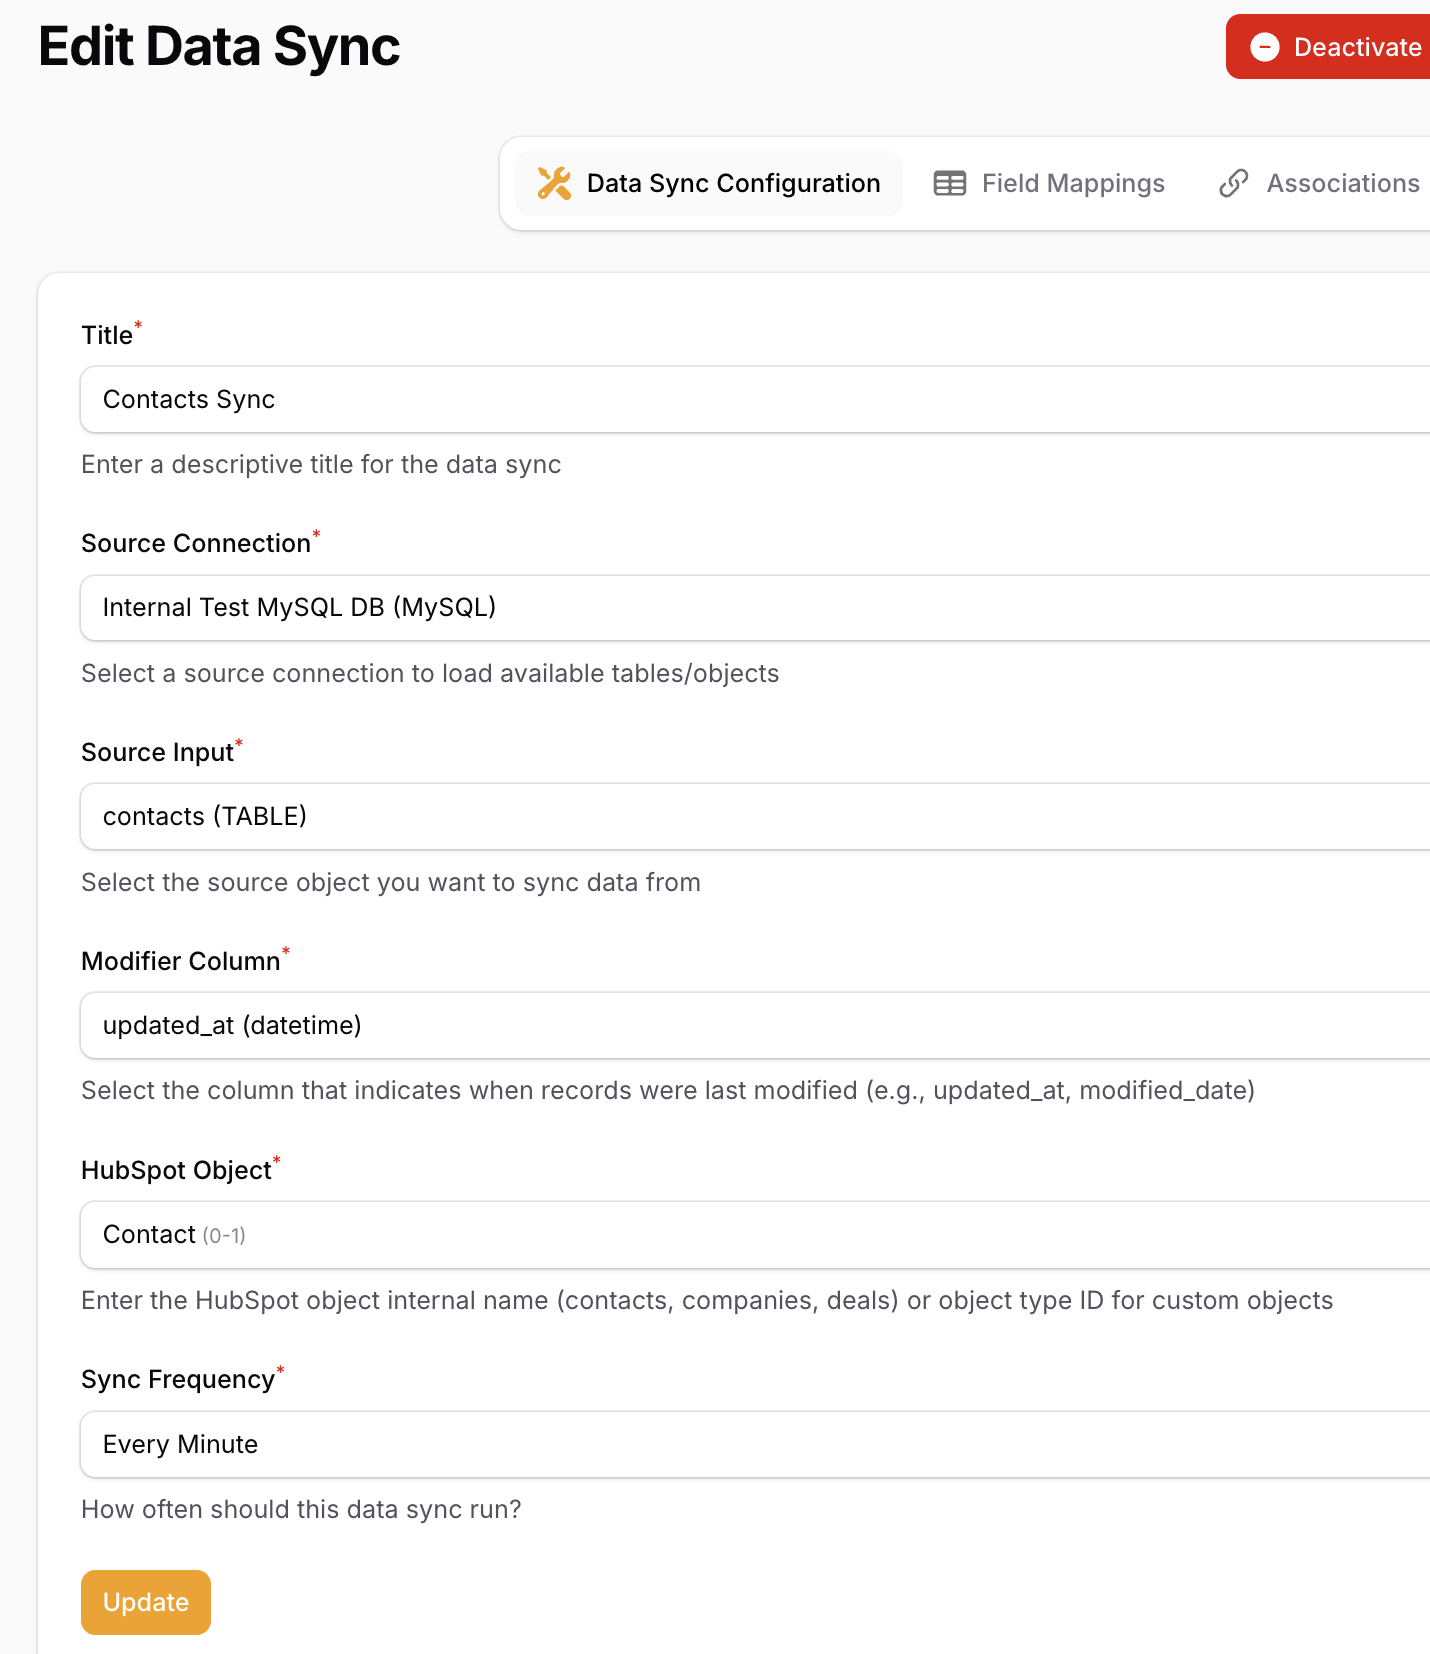Click 'How often should this data sync run?' text
The image size is (1430, 1654).
(x=301, y=1509)
